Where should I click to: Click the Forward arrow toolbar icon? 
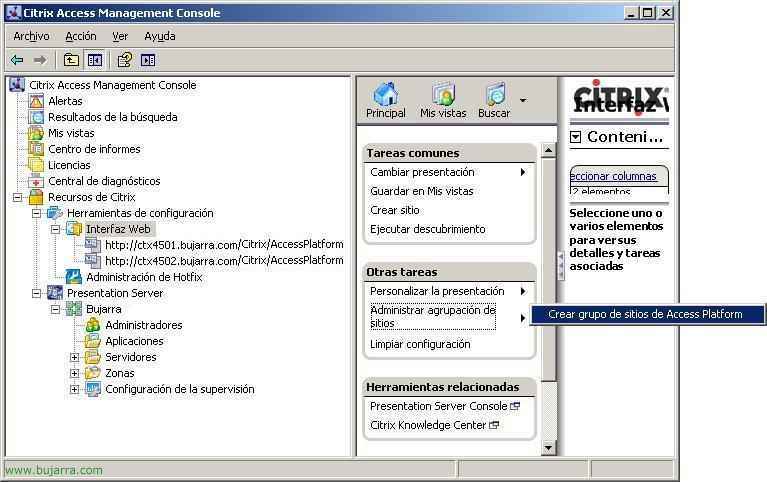coord(40,60)
